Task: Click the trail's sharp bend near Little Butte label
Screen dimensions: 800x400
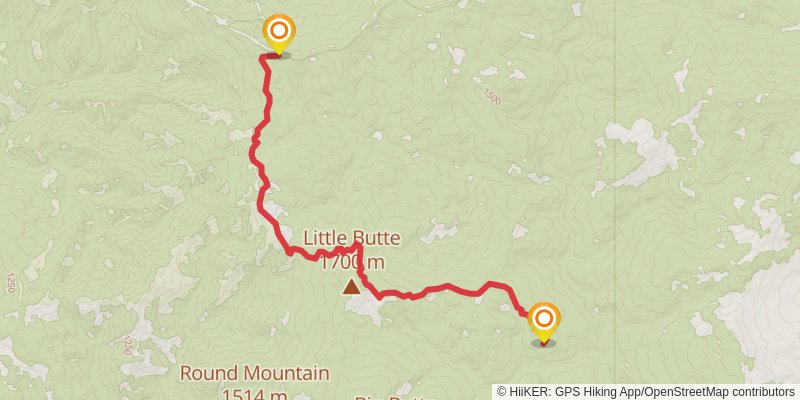Action: [358, 247]
